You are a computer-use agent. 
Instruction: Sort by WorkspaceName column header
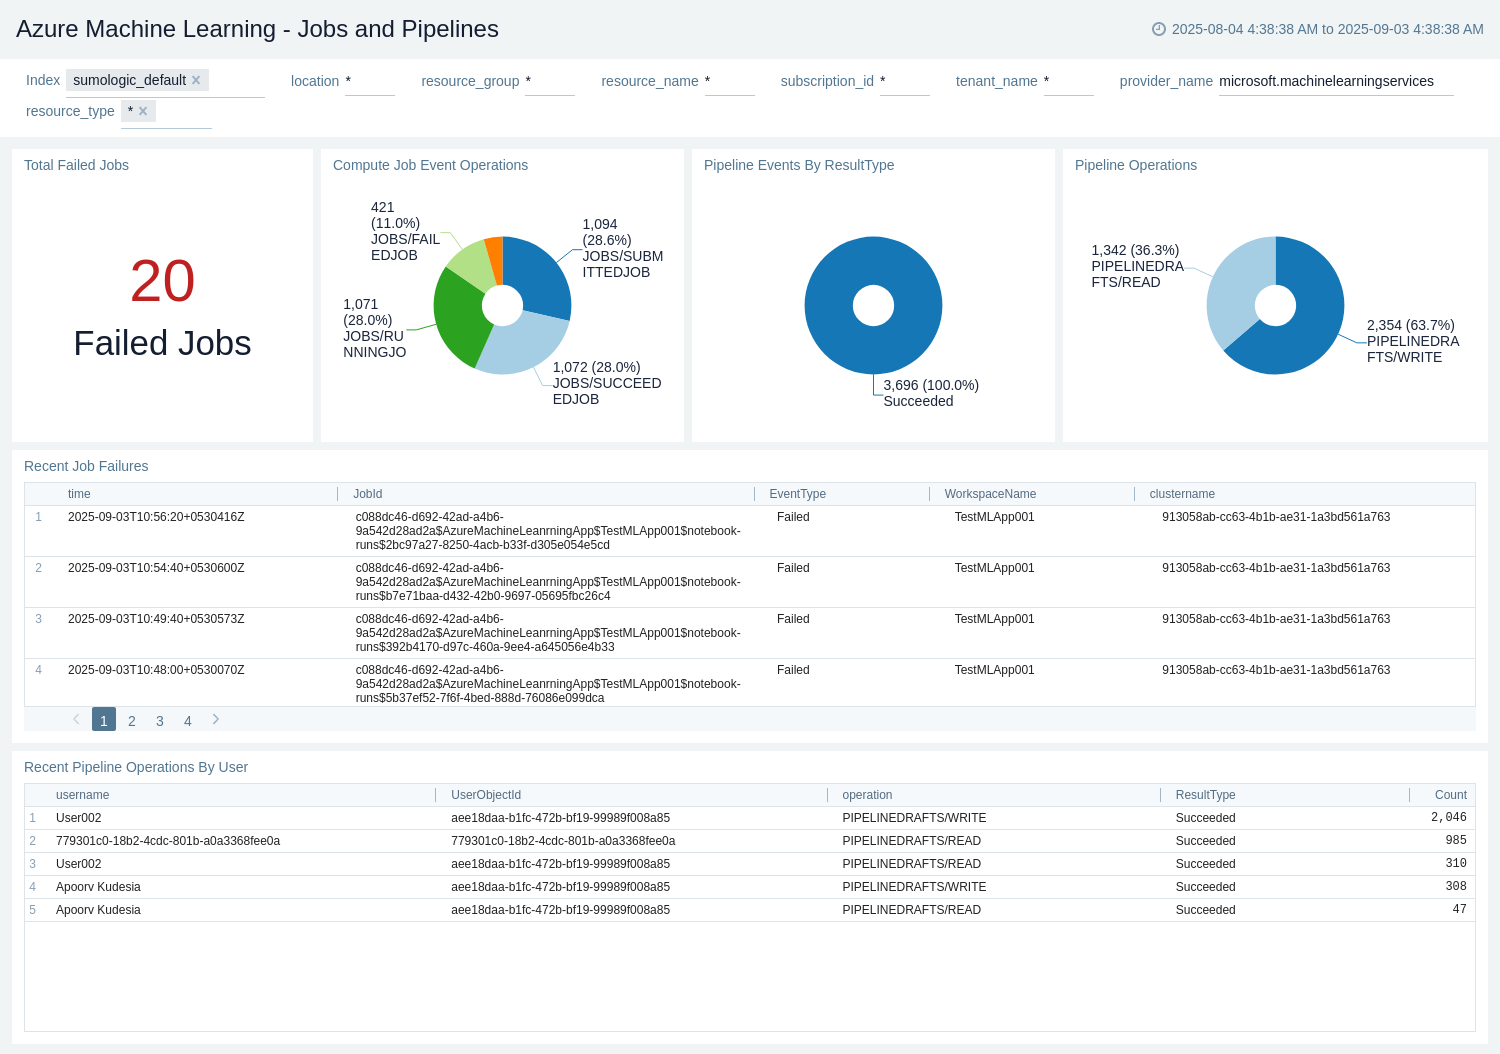tap(990, 494)
